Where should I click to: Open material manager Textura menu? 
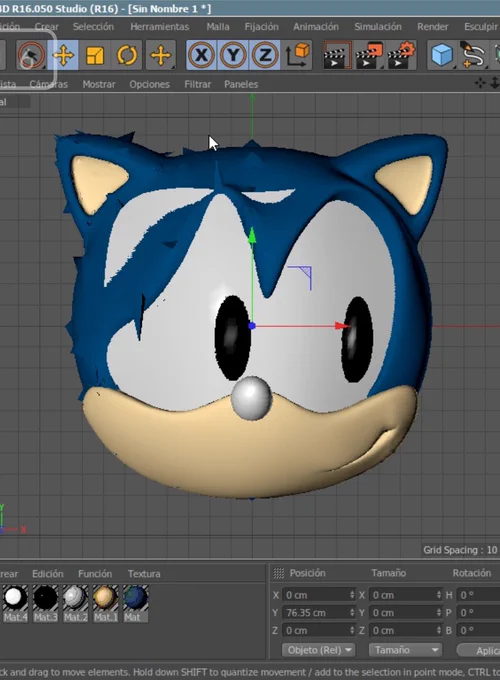pyautogui.click(x=144, y=574)
